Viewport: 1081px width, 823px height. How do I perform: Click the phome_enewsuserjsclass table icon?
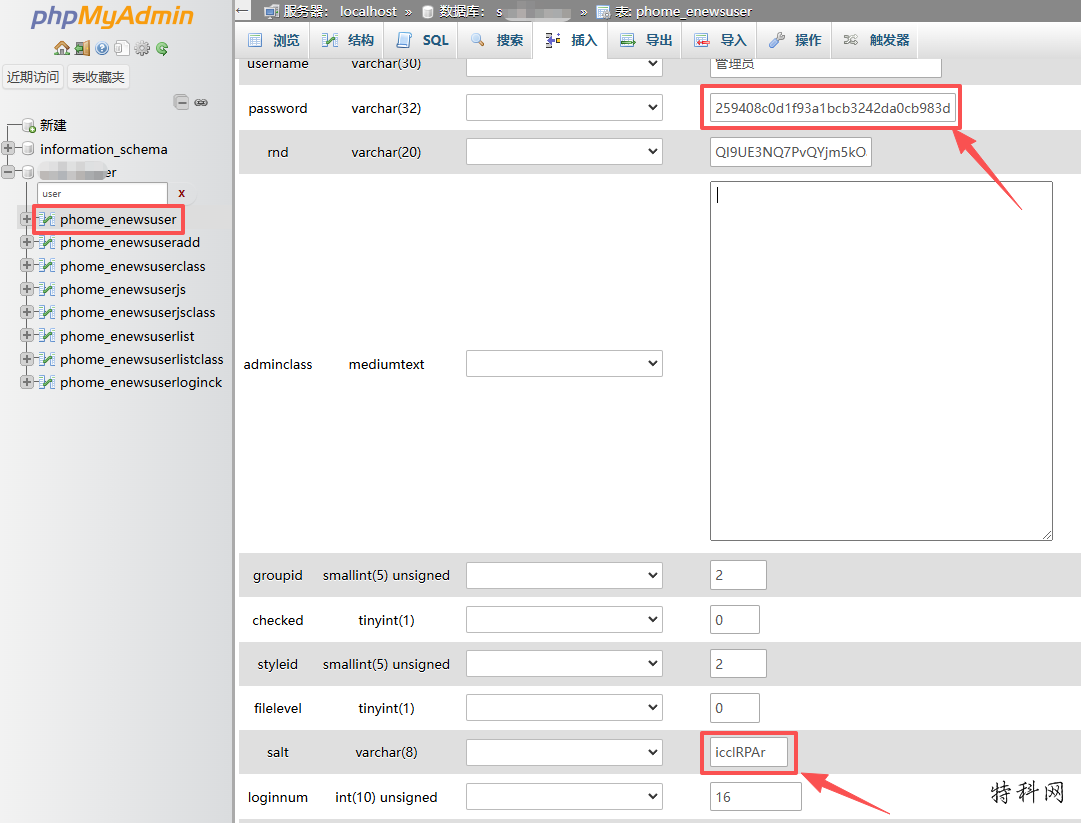[47, 312]
